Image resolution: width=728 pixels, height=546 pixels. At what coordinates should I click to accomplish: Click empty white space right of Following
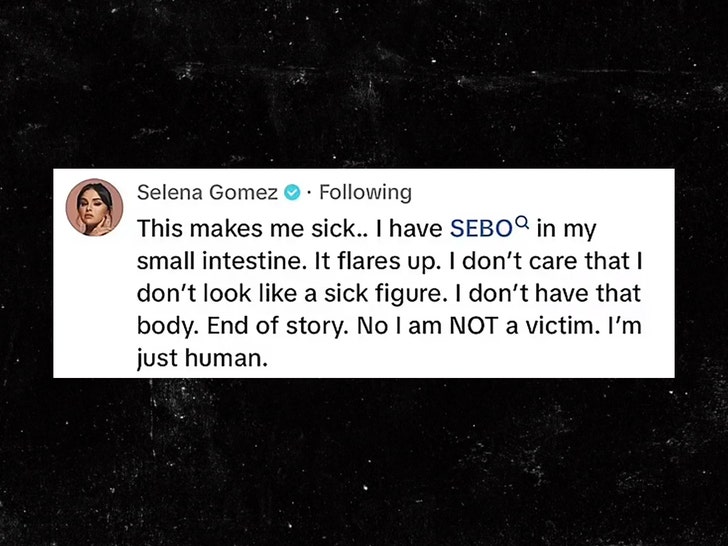[540, 192]
